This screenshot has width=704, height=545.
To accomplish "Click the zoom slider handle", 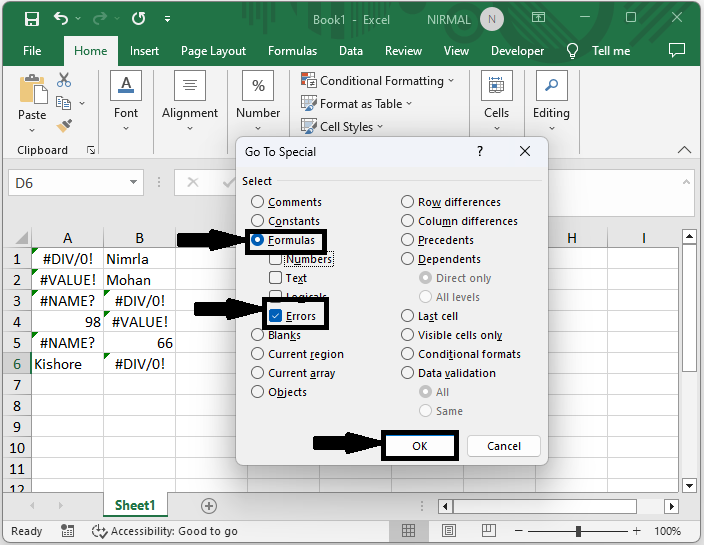I will (x=578, y=532).
